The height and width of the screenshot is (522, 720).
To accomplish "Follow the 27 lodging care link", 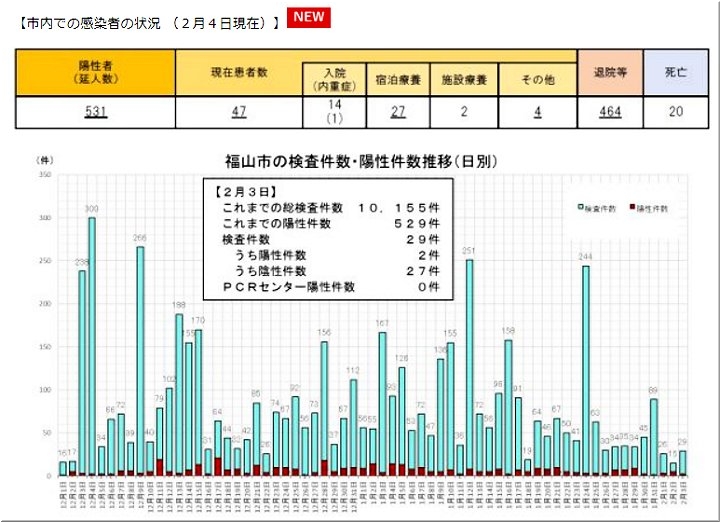I will pos(397,111).
